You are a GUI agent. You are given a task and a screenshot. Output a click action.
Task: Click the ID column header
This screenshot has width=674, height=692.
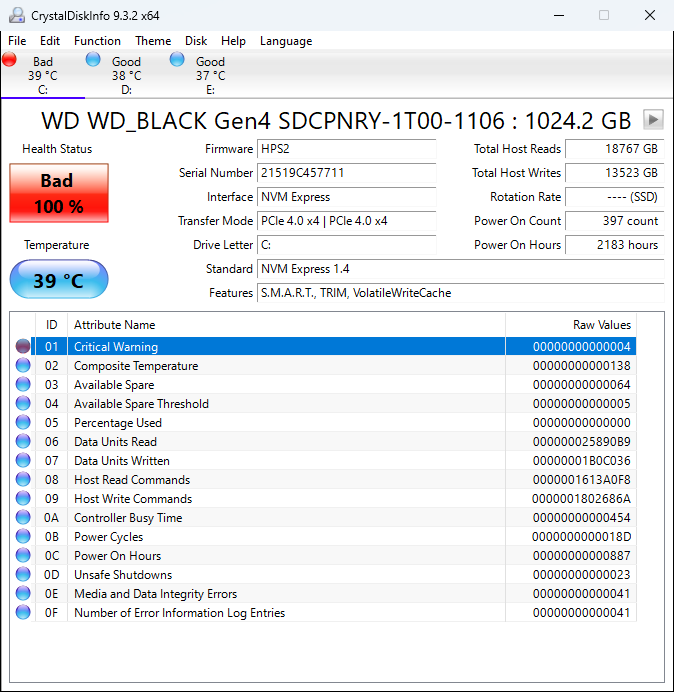tap(52, 325)
